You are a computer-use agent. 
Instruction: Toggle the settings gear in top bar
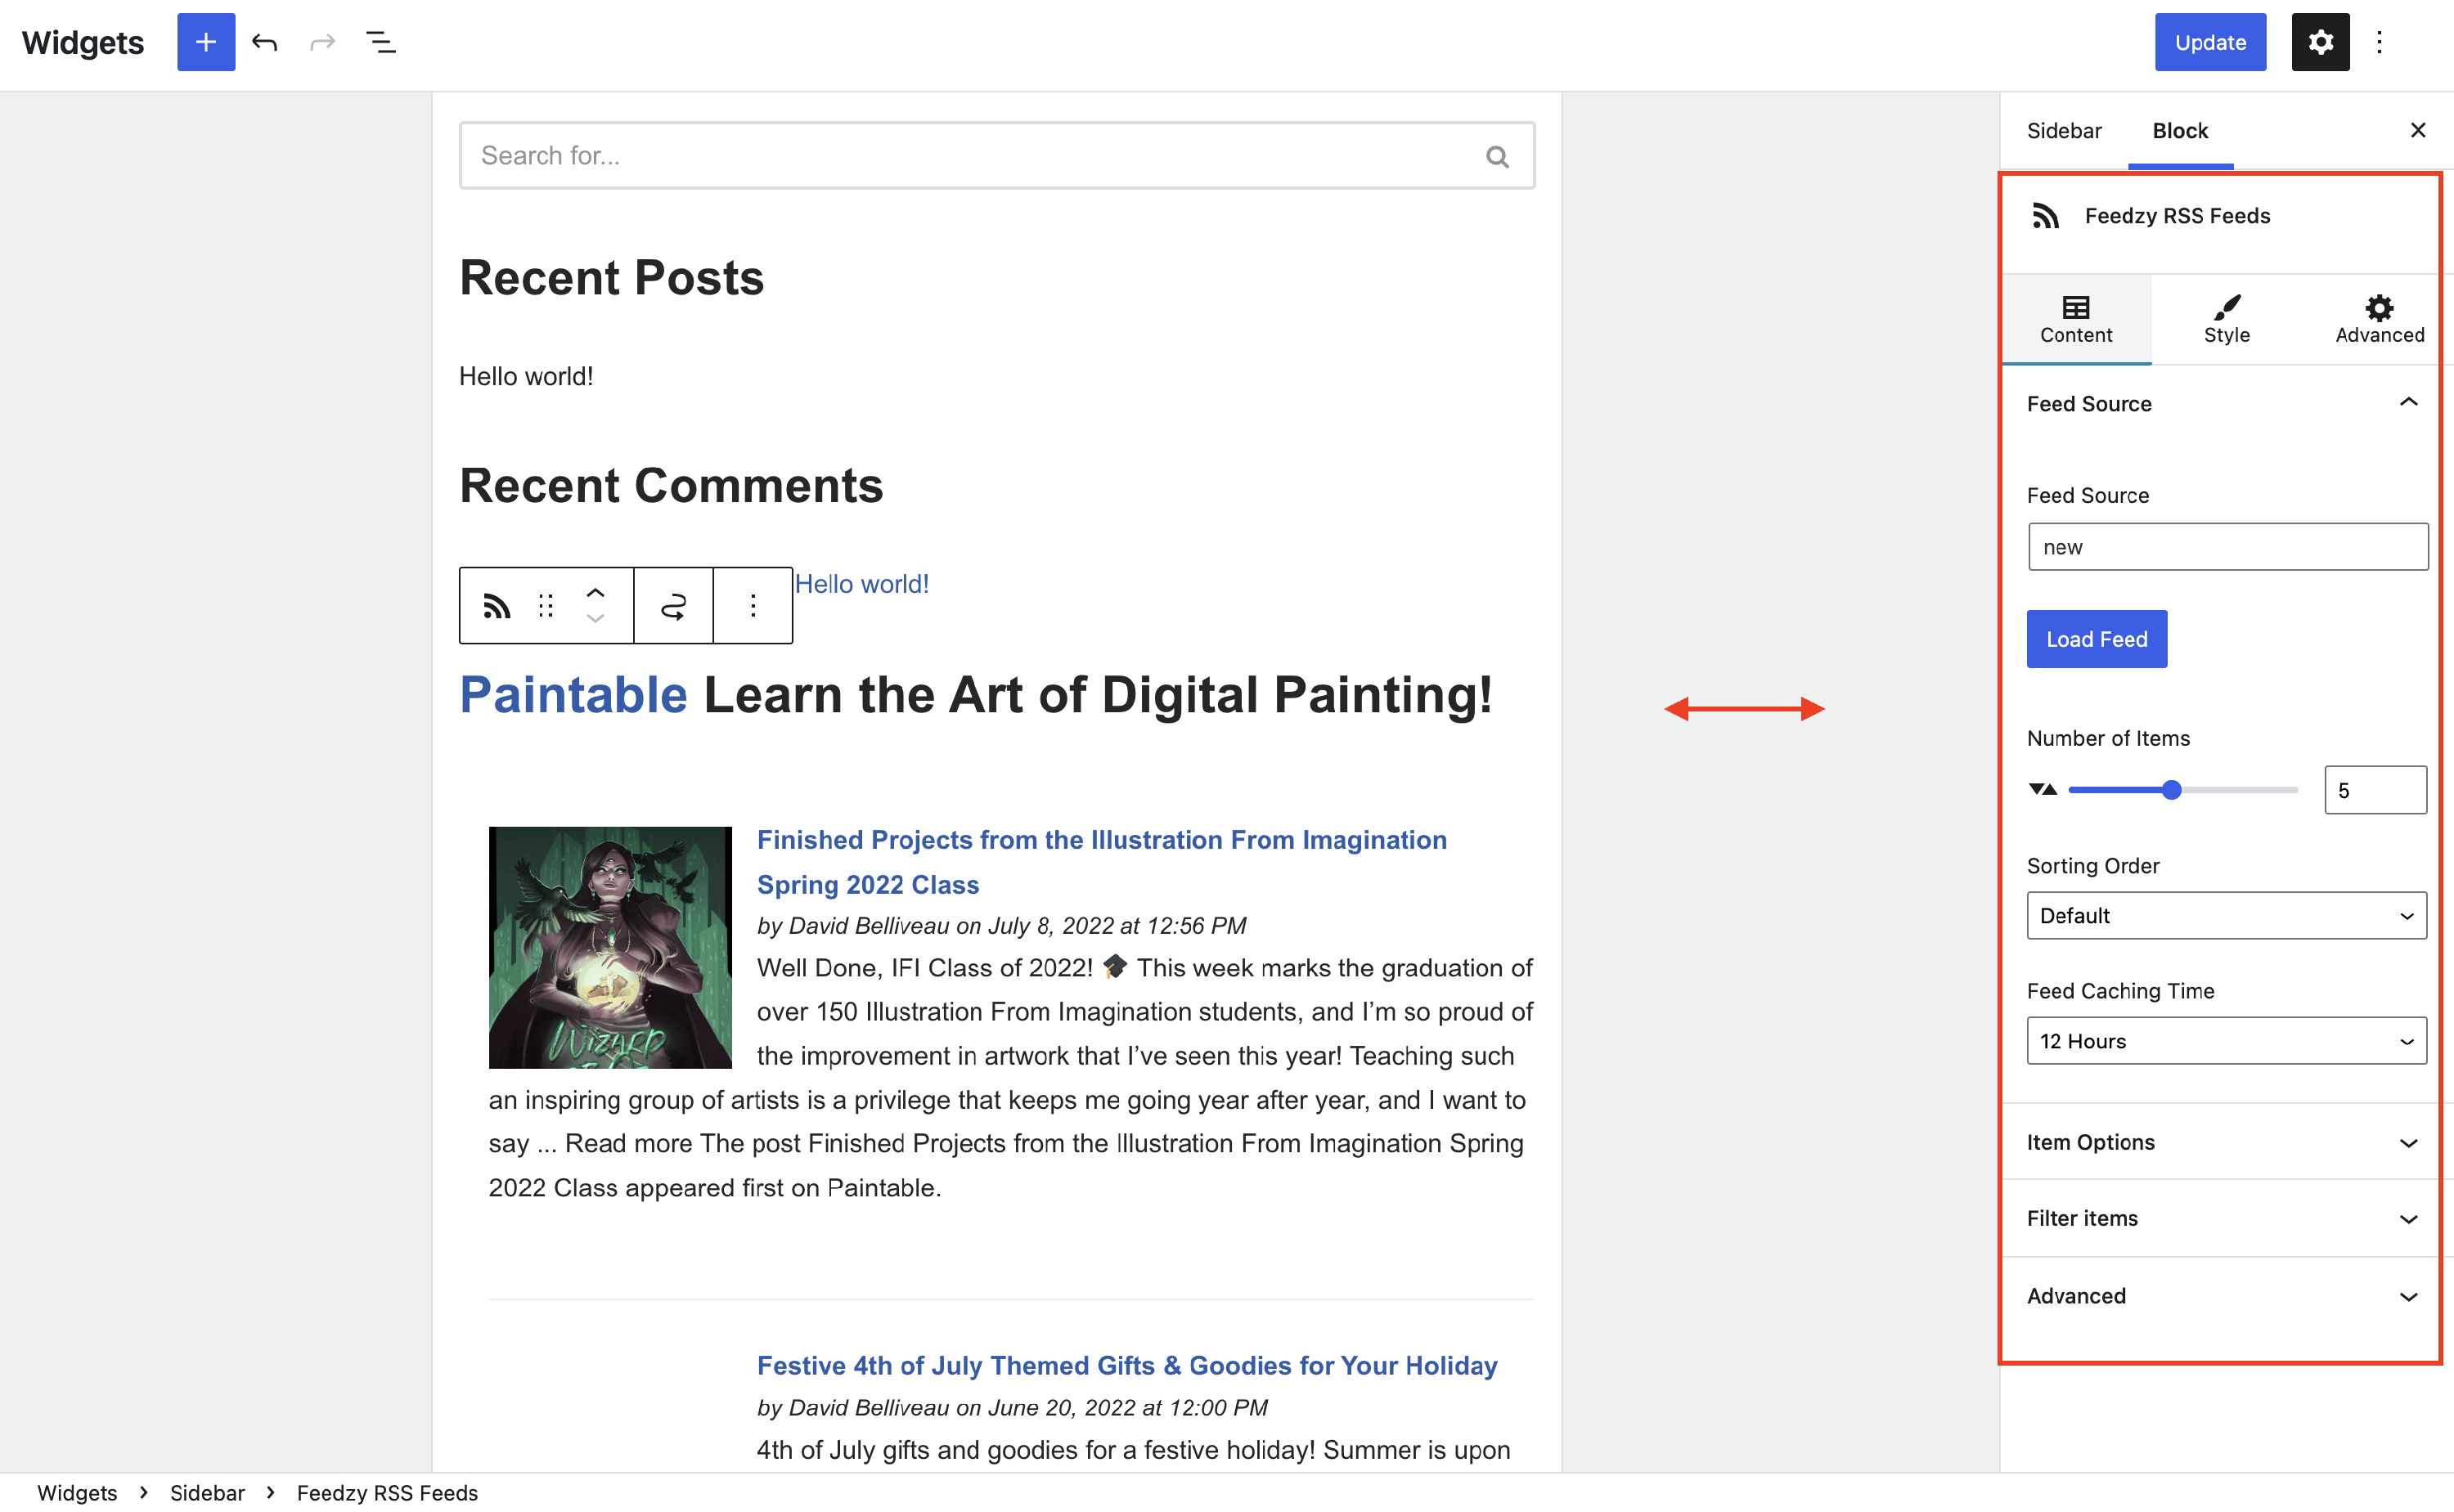(2320, 42)
